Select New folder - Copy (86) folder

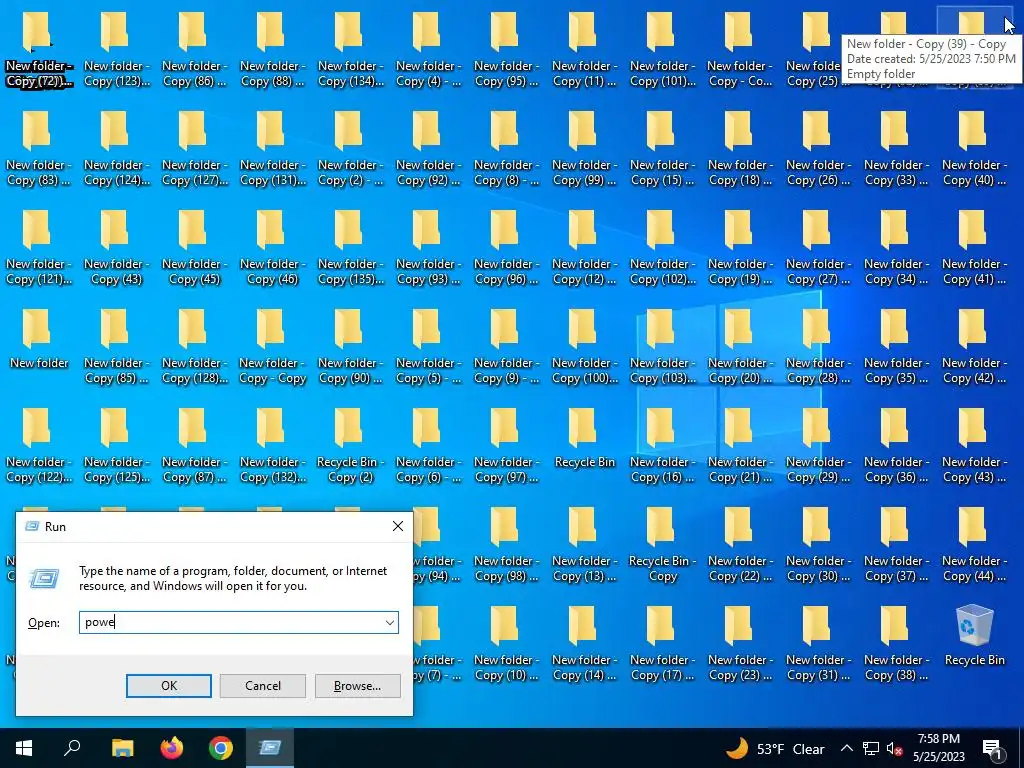pos(194,50)
